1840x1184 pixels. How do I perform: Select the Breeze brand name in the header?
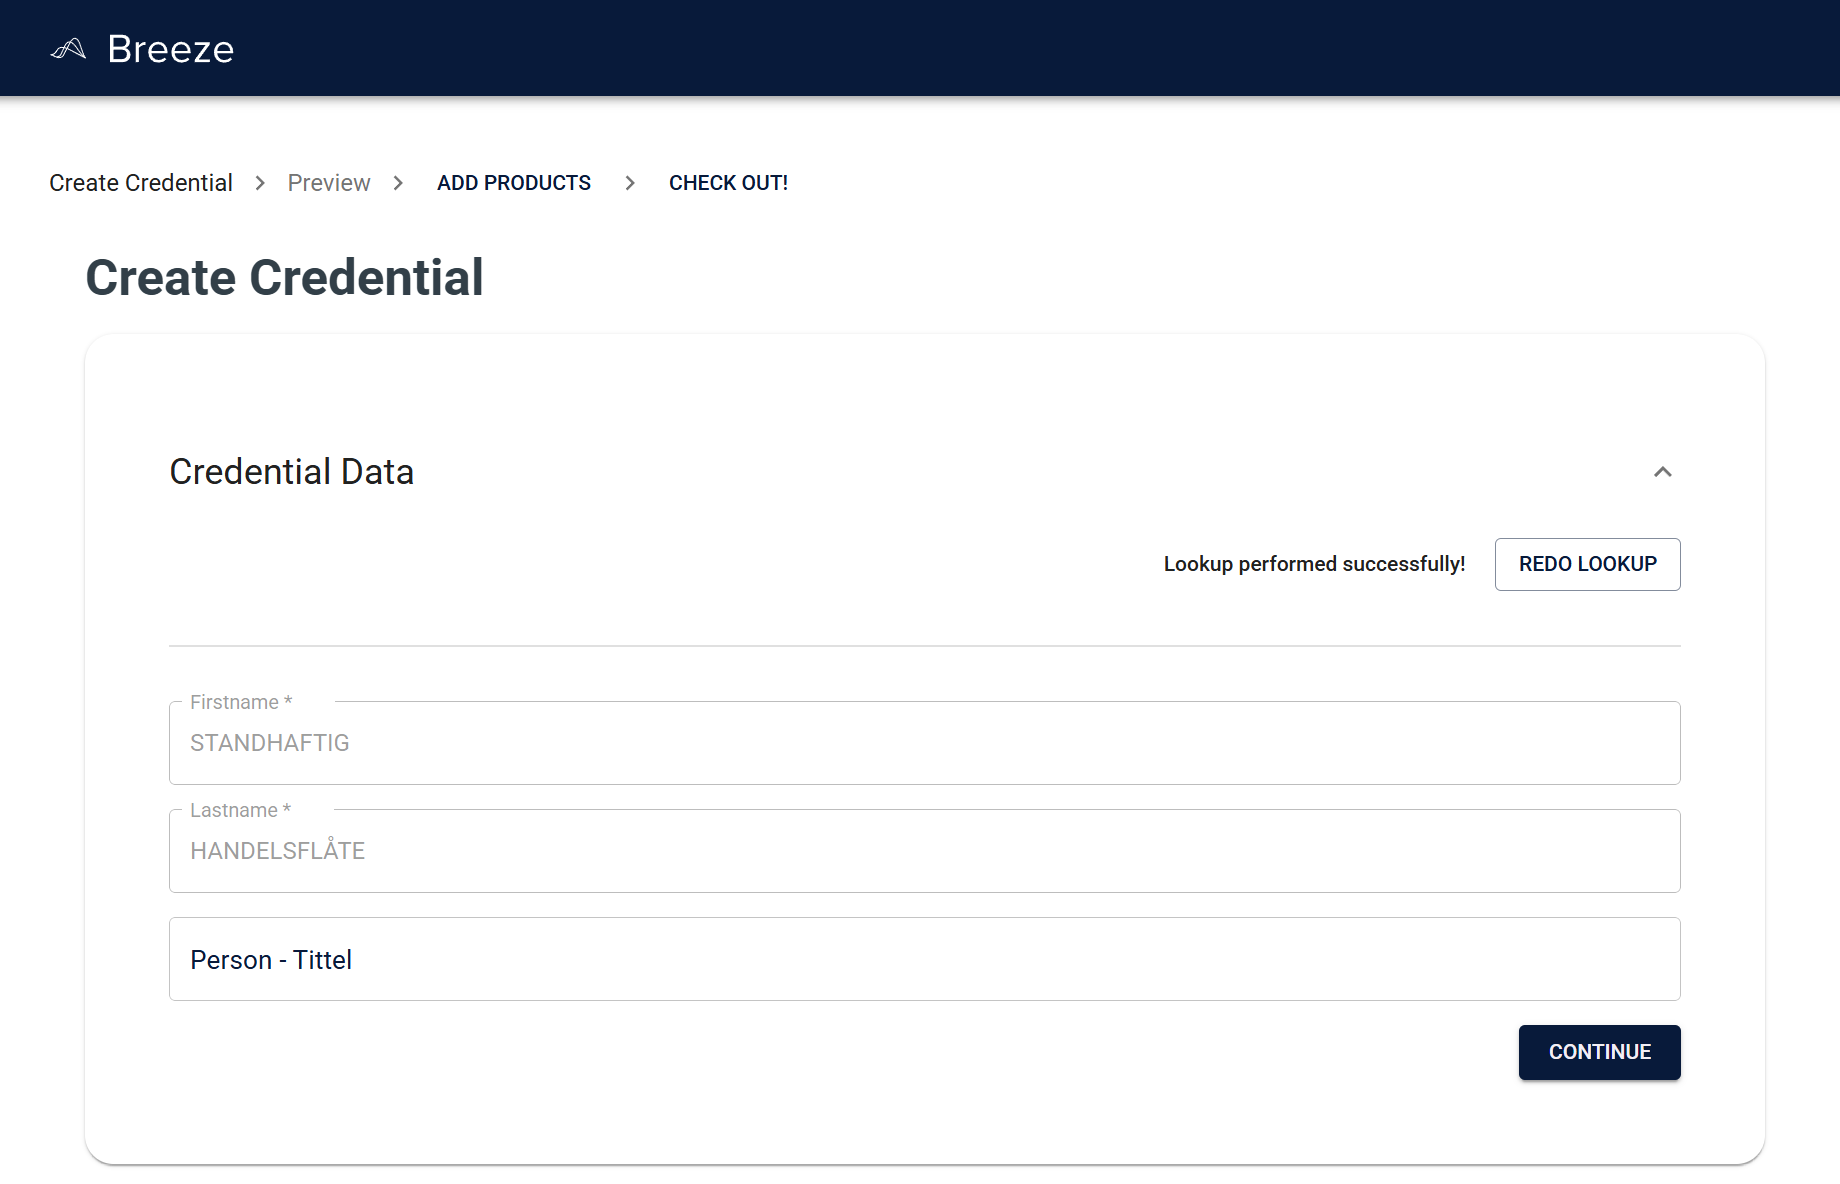coord(169,47)
